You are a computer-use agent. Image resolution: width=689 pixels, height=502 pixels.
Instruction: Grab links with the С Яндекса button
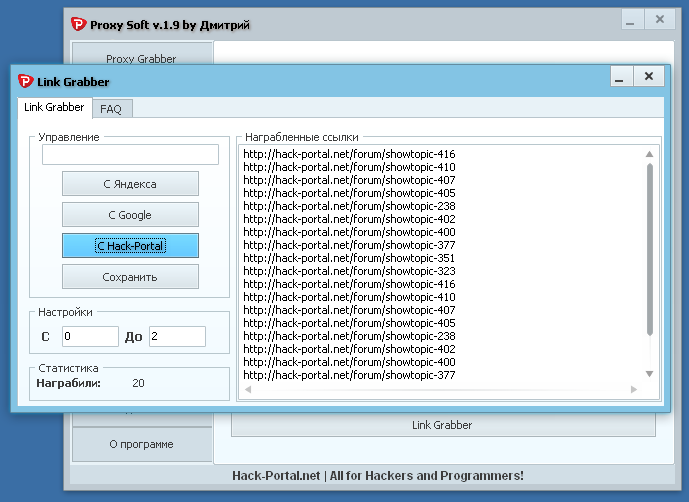[x=130, y=184]
